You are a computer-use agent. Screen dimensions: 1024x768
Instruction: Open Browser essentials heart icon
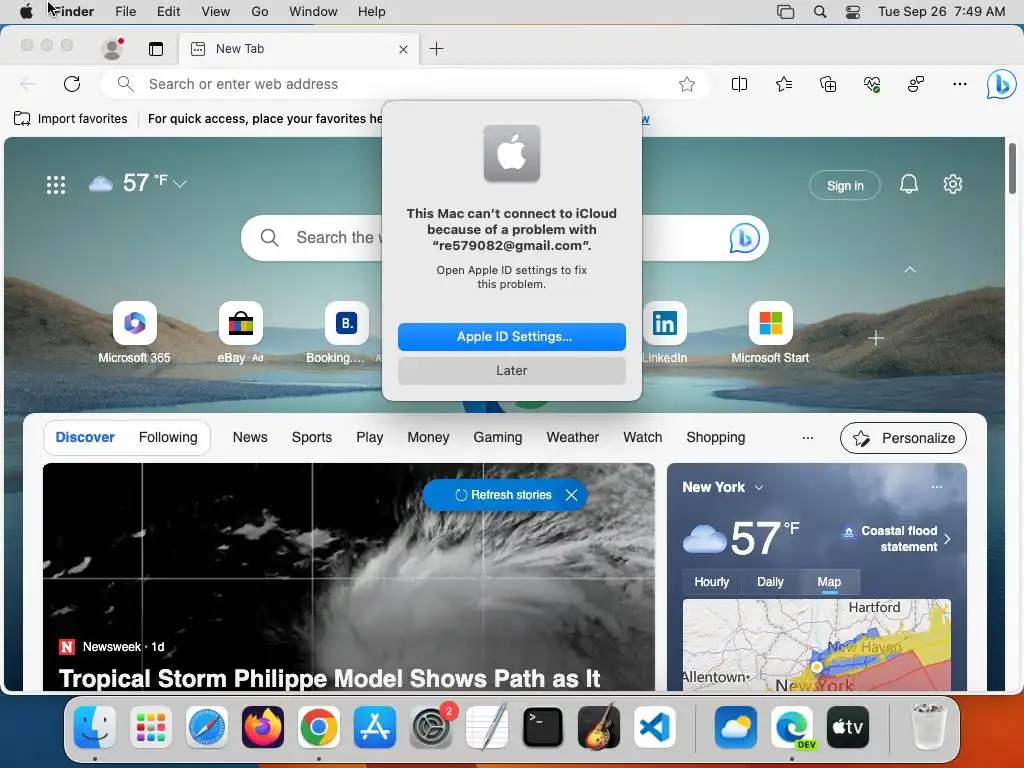(x=872, y=84)
